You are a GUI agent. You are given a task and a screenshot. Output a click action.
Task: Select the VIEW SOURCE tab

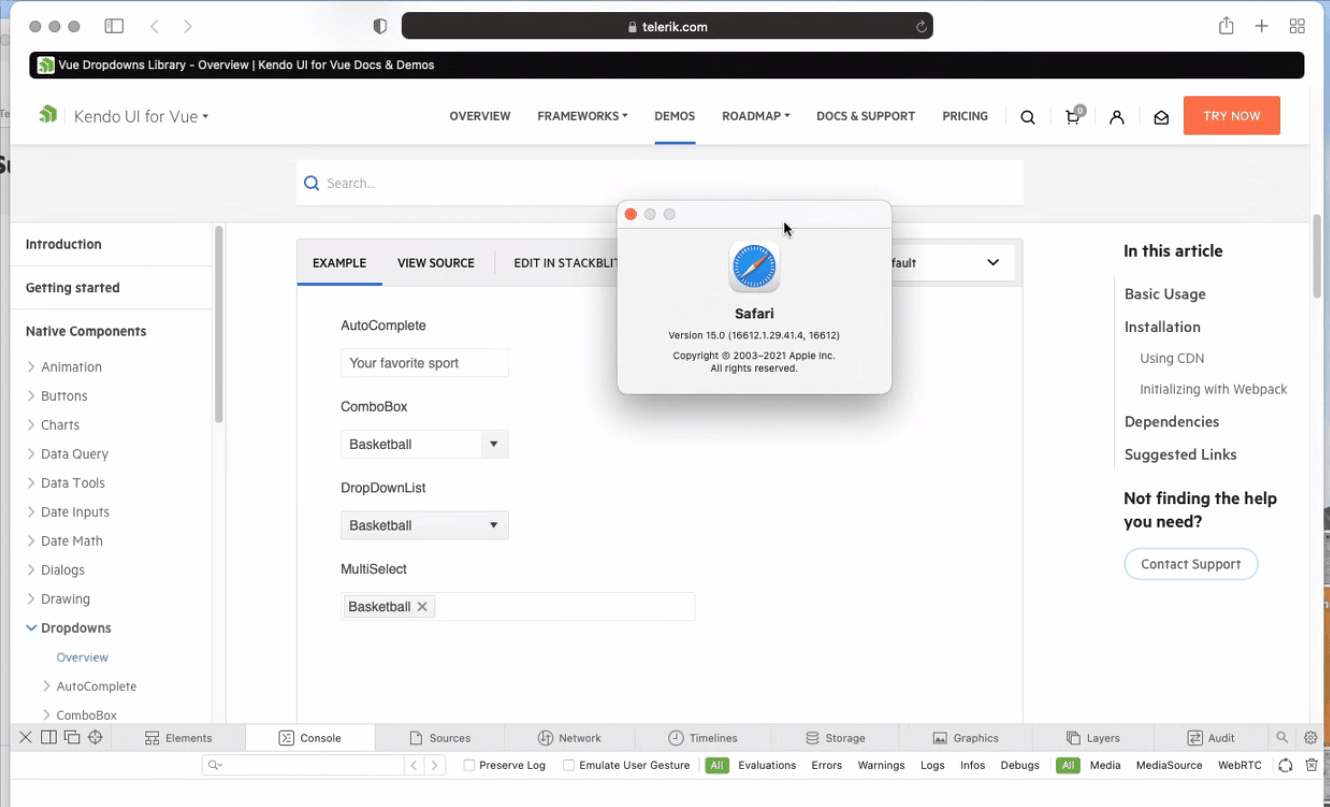click(x=436, y=263)
